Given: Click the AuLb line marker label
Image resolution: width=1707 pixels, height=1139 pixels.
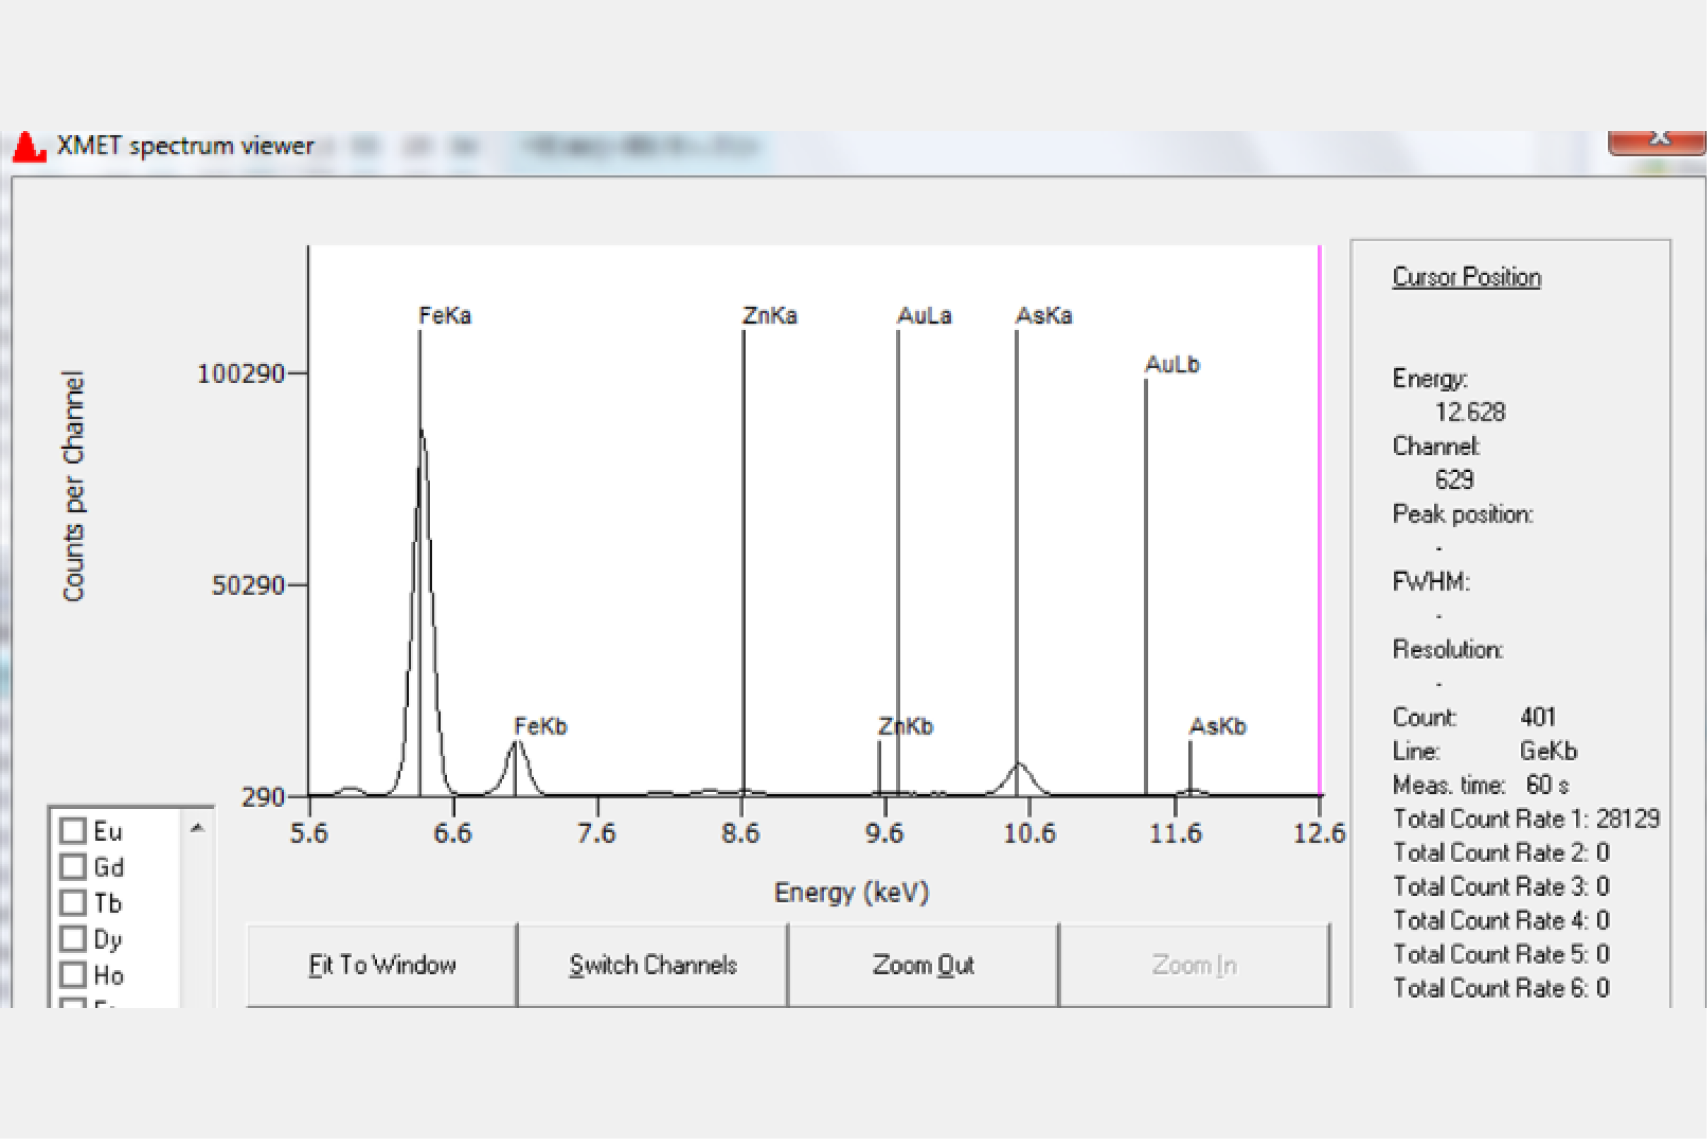Looking at the screenshot, I should coord(1172,365).
